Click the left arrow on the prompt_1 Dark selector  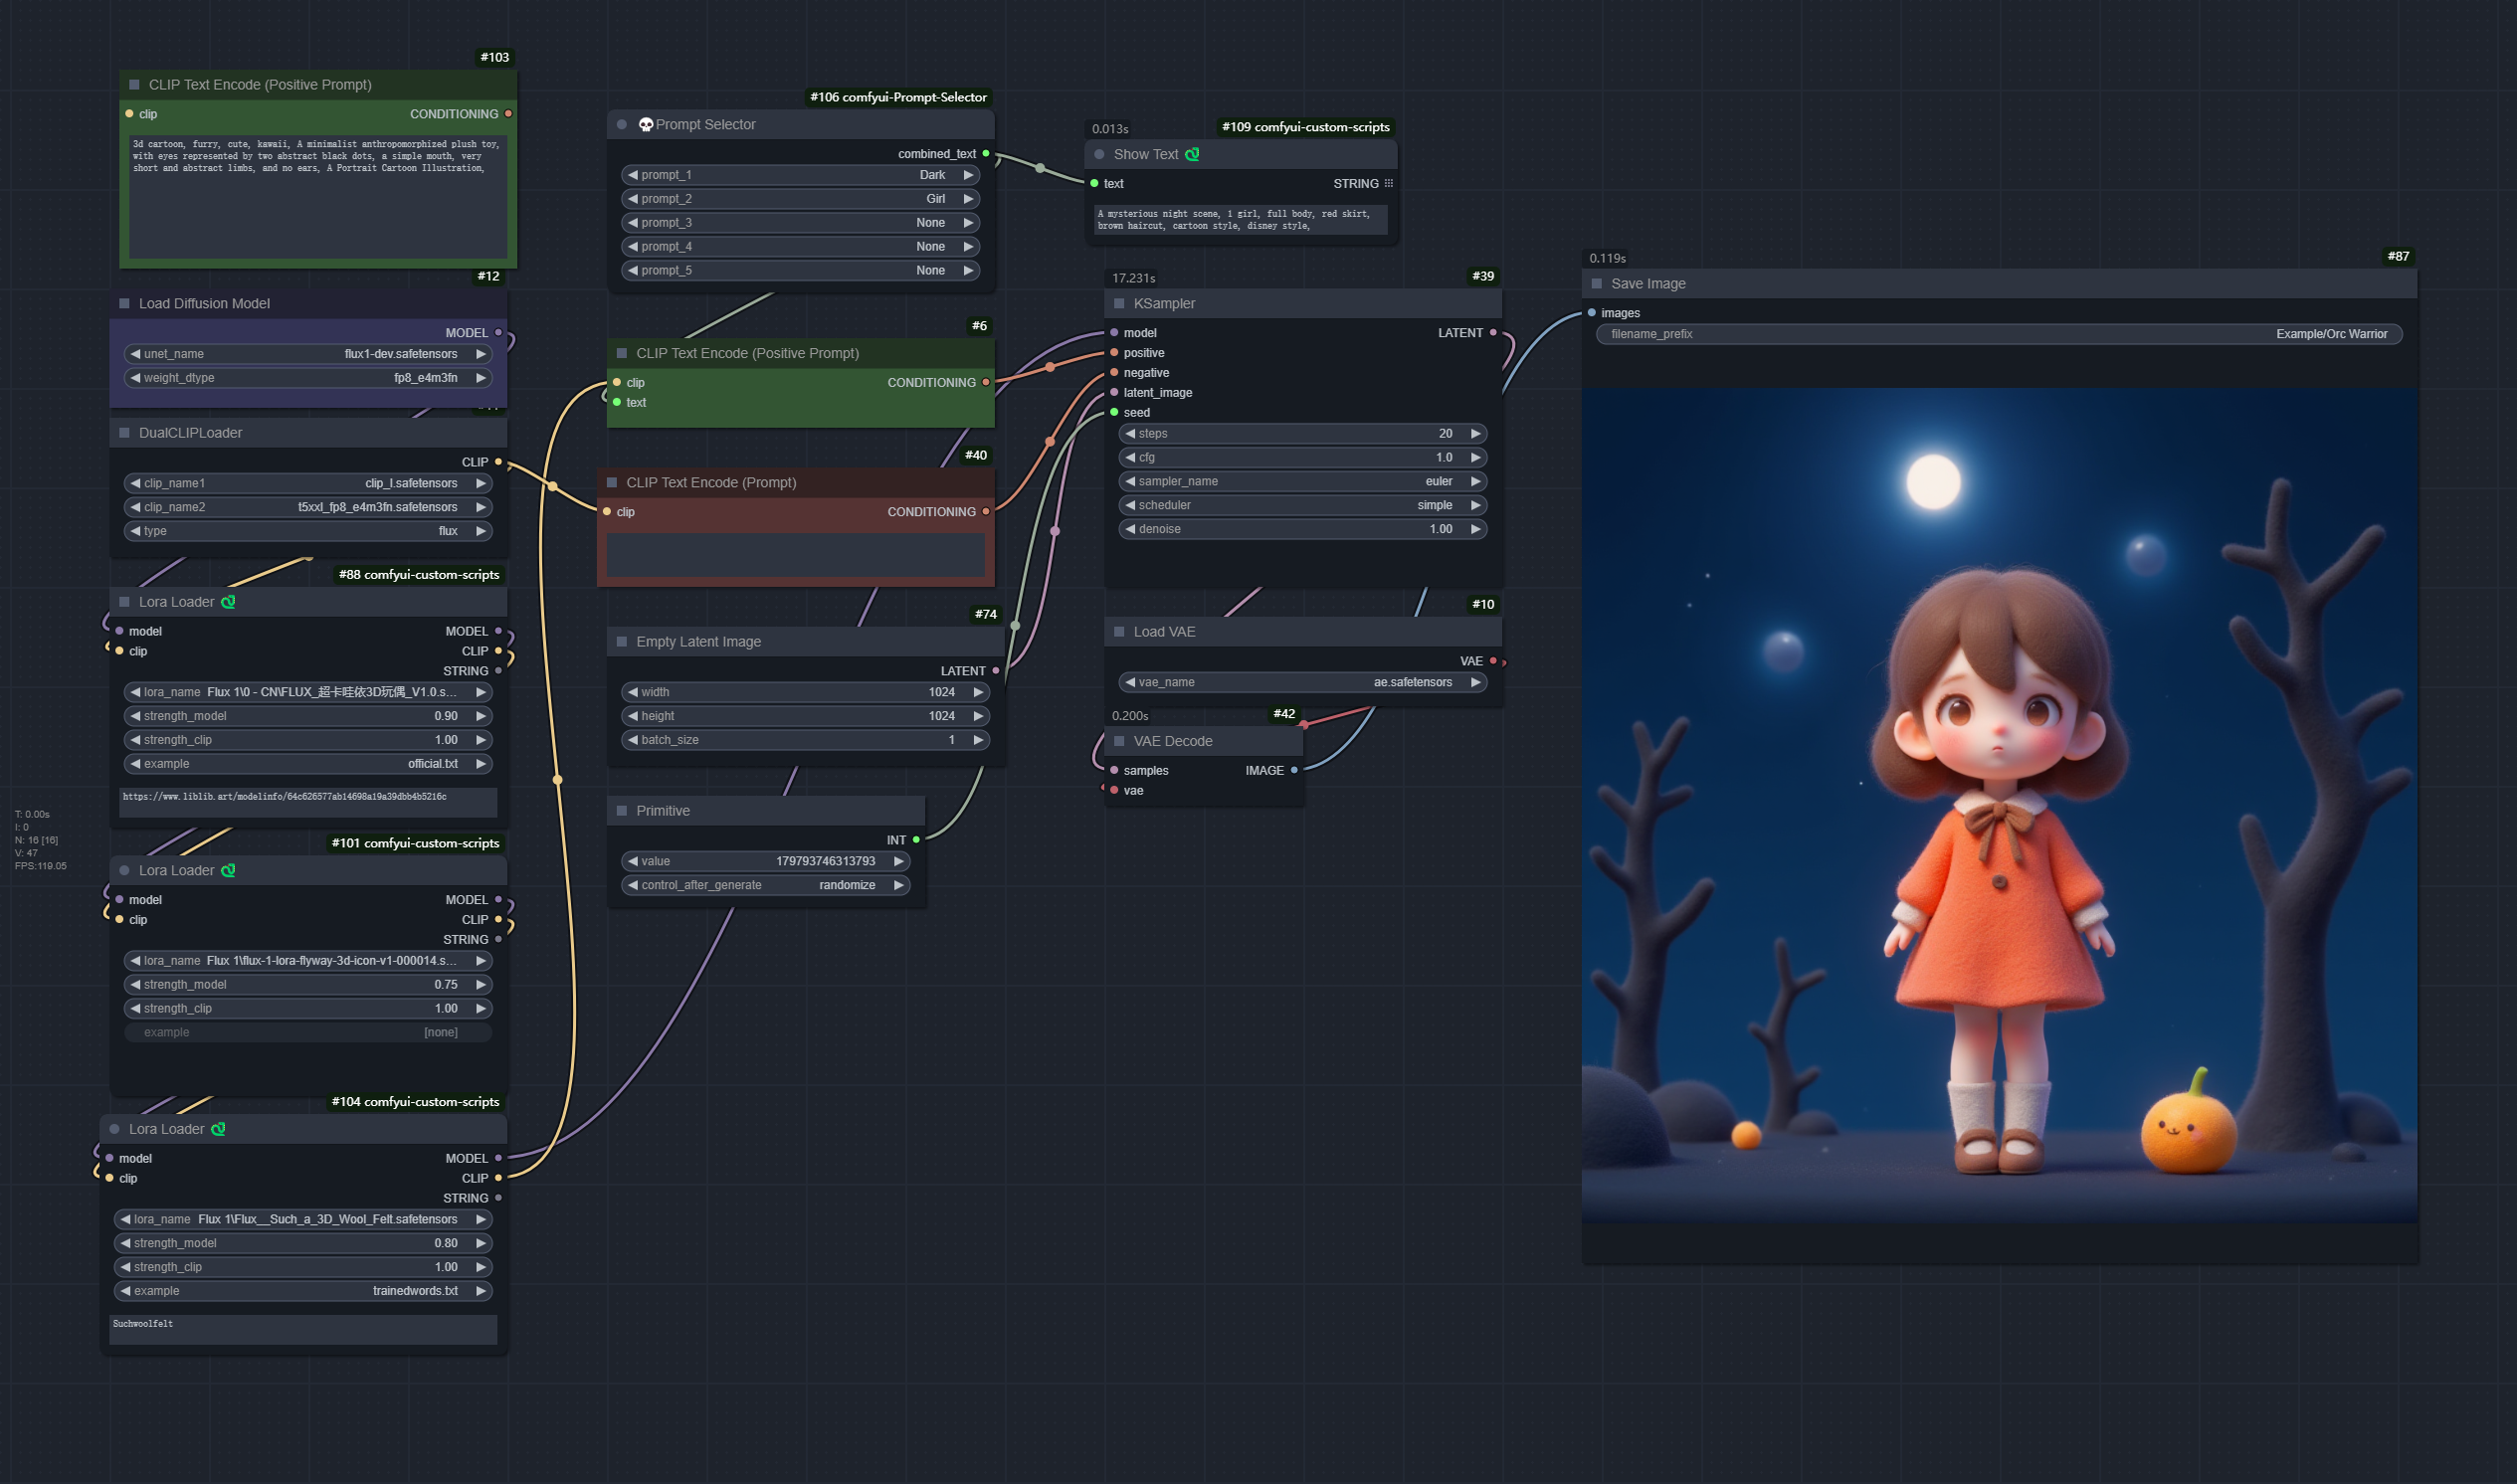click(632, 175)
